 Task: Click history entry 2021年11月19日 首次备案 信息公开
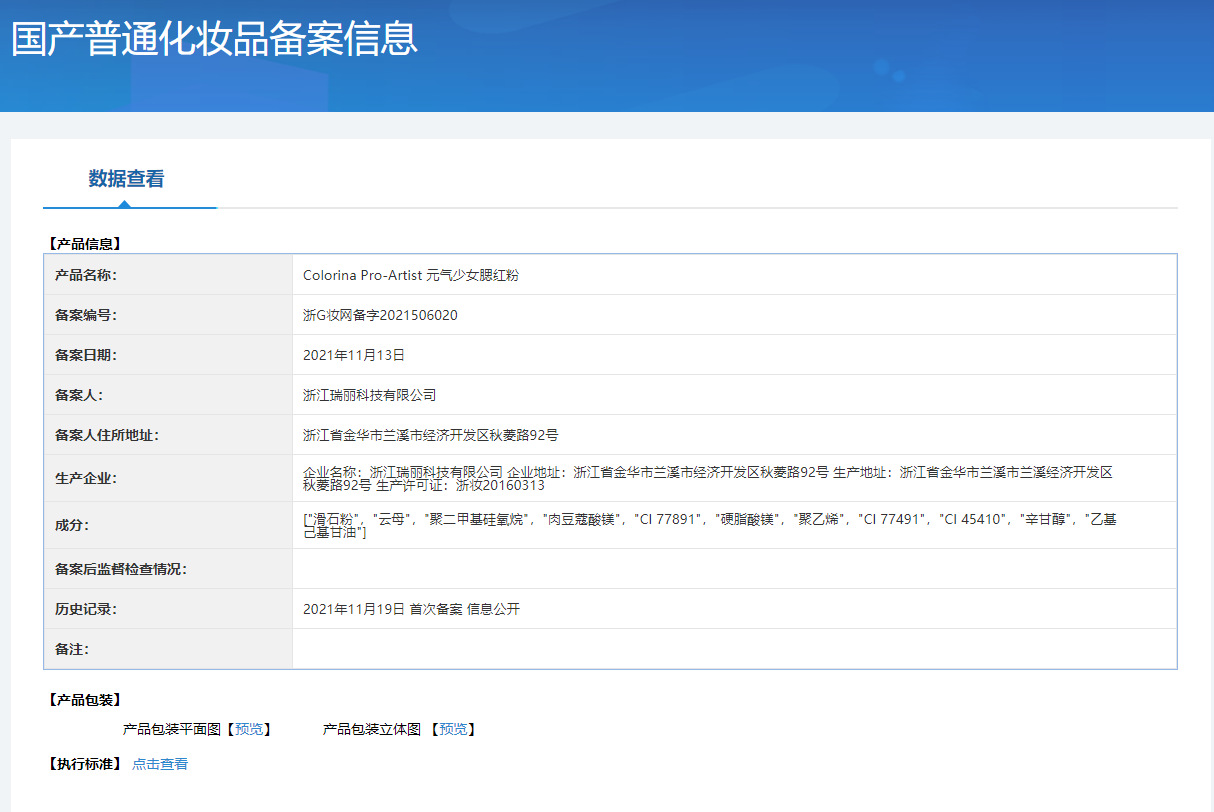tap(411, 609)
